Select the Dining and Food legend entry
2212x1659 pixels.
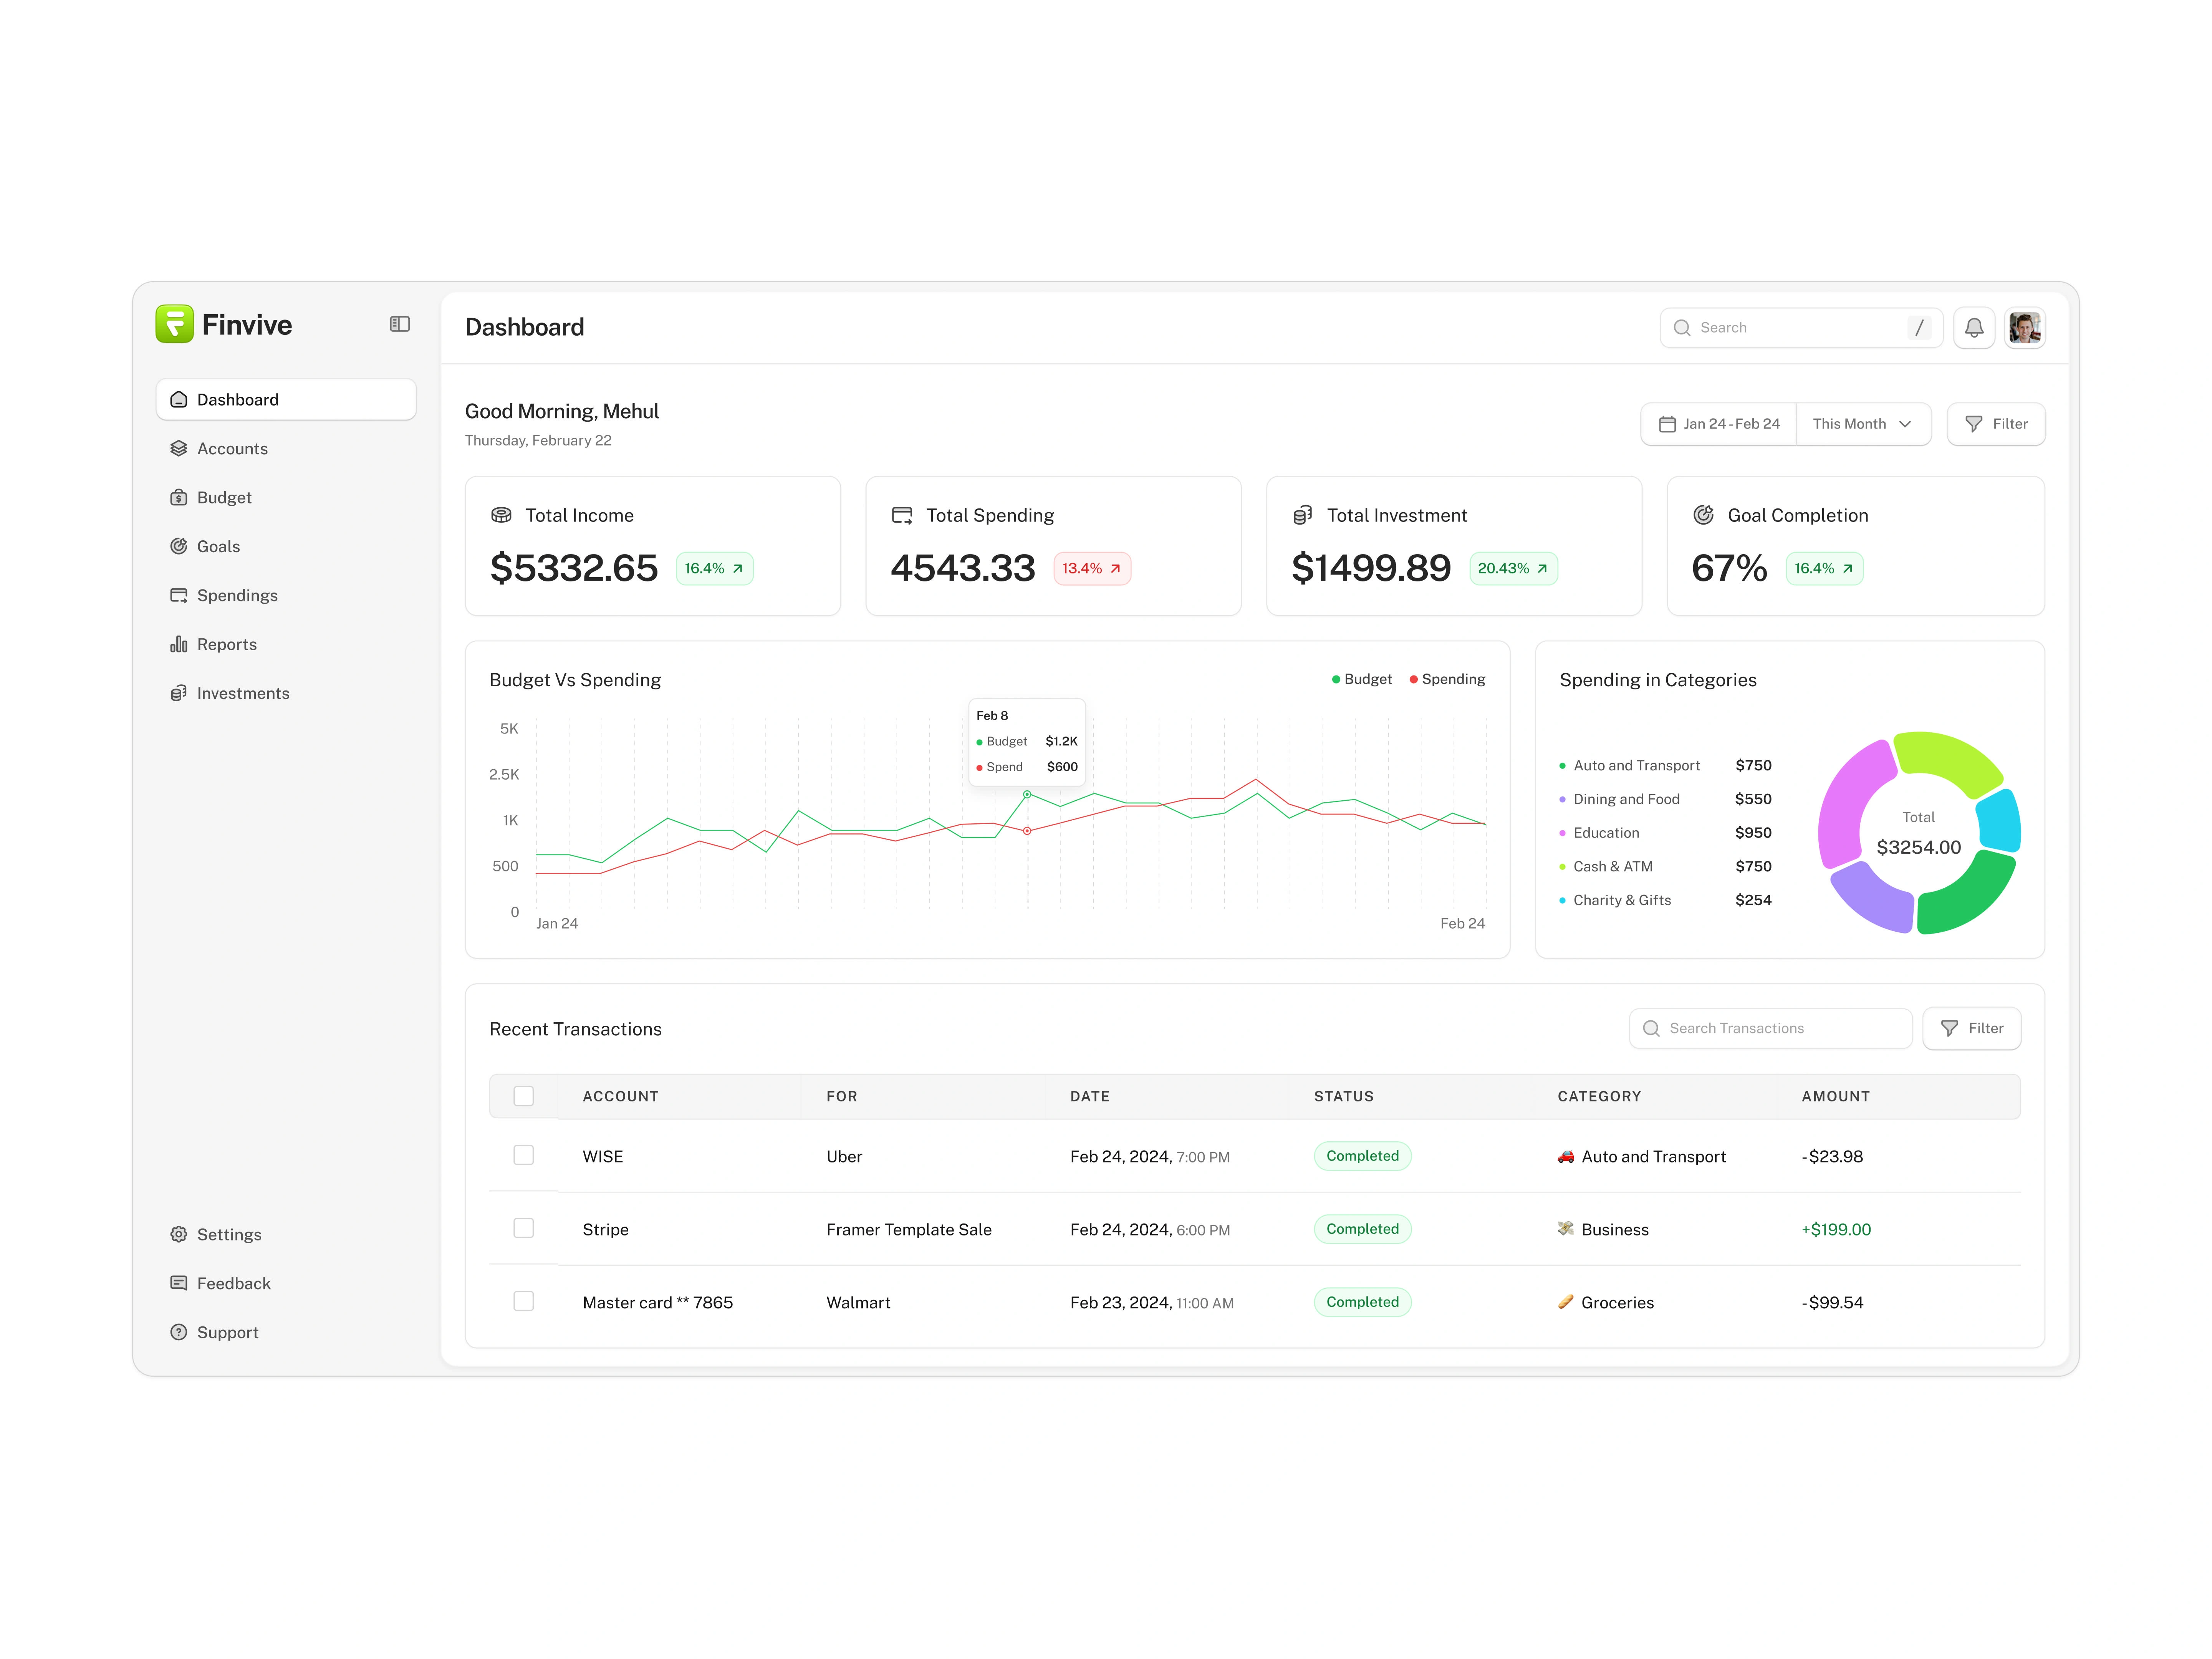pyautogui.click(x=1665, y=799)
